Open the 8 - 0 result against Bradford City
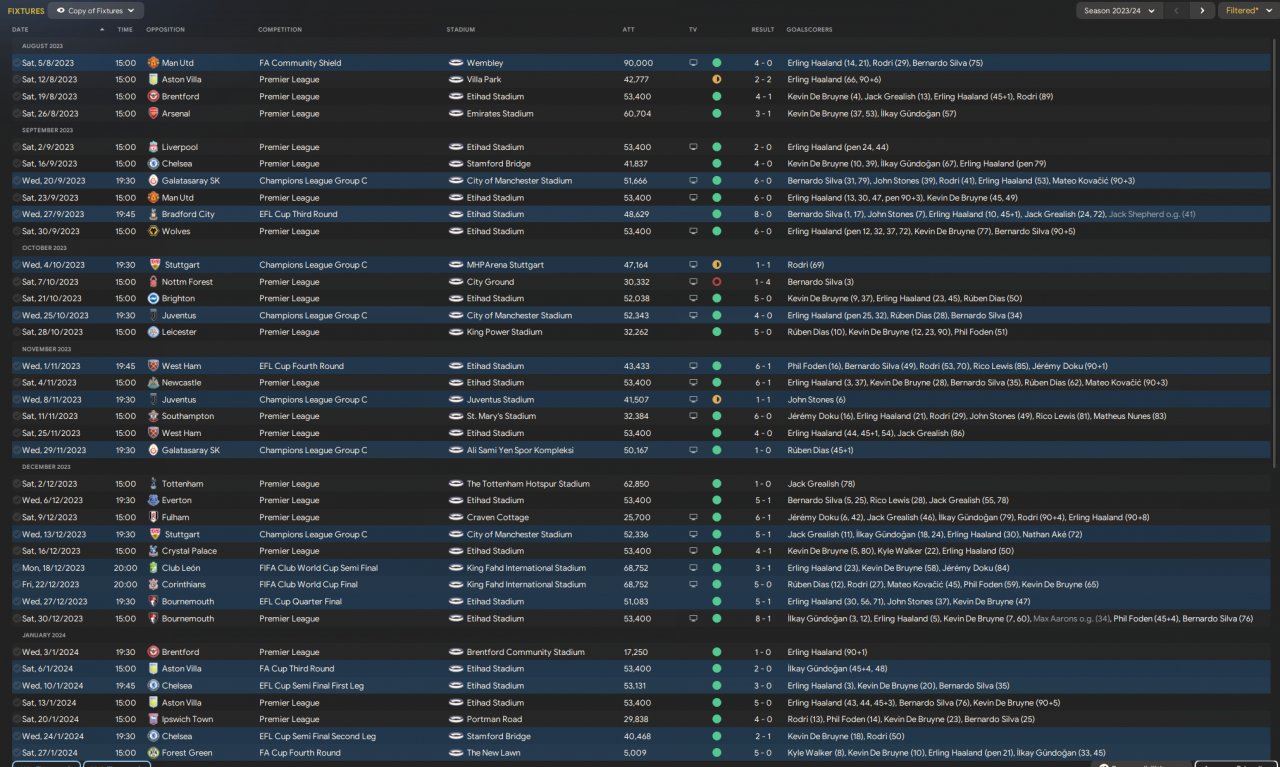The width and height of the screenshot is (1280, 767). pos(763,214)
